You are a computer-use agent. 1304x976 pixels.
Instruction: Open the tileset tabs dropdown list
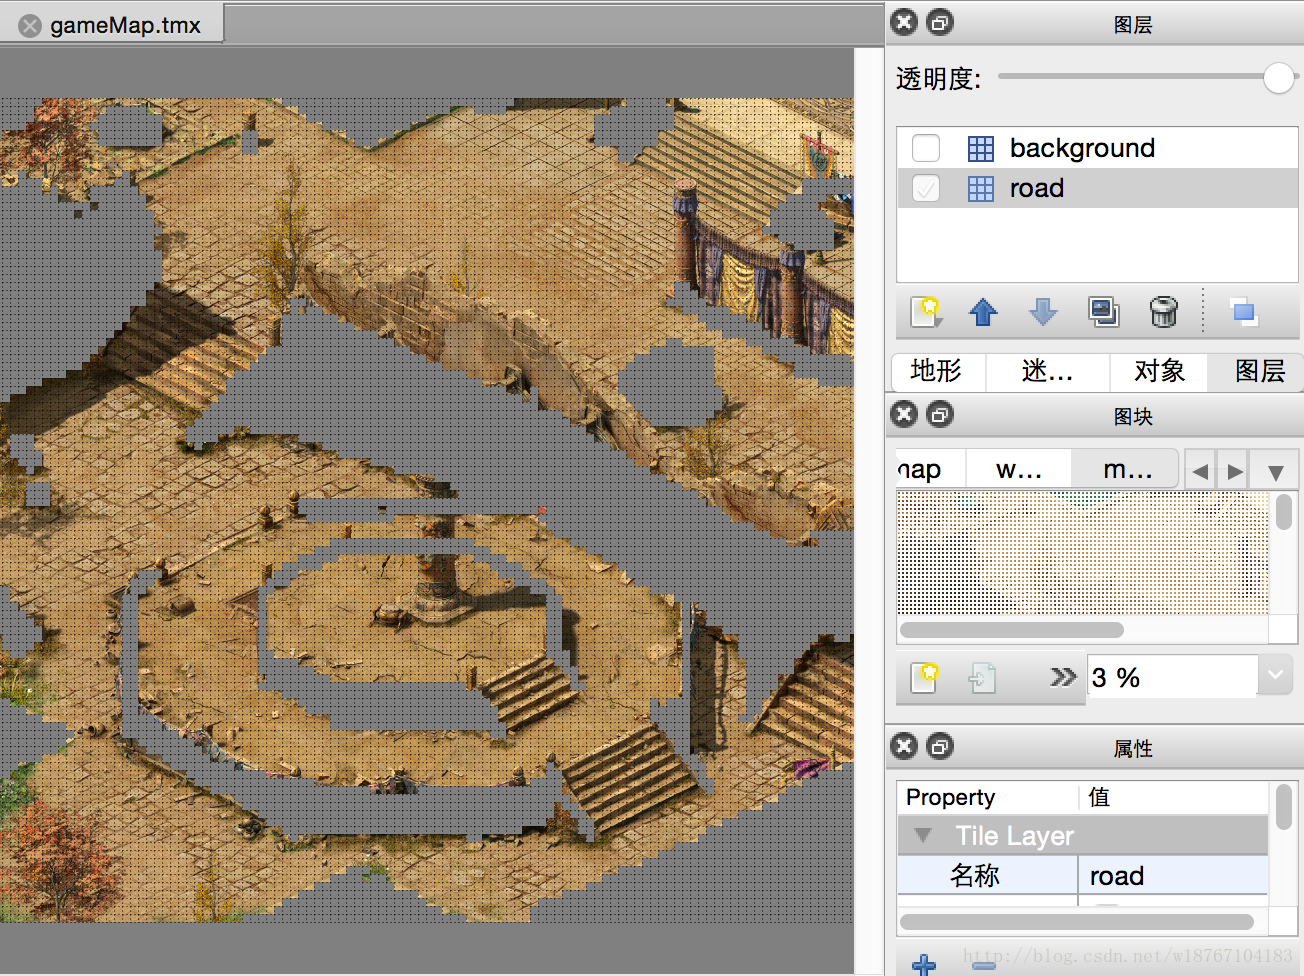click(1275, 471)
